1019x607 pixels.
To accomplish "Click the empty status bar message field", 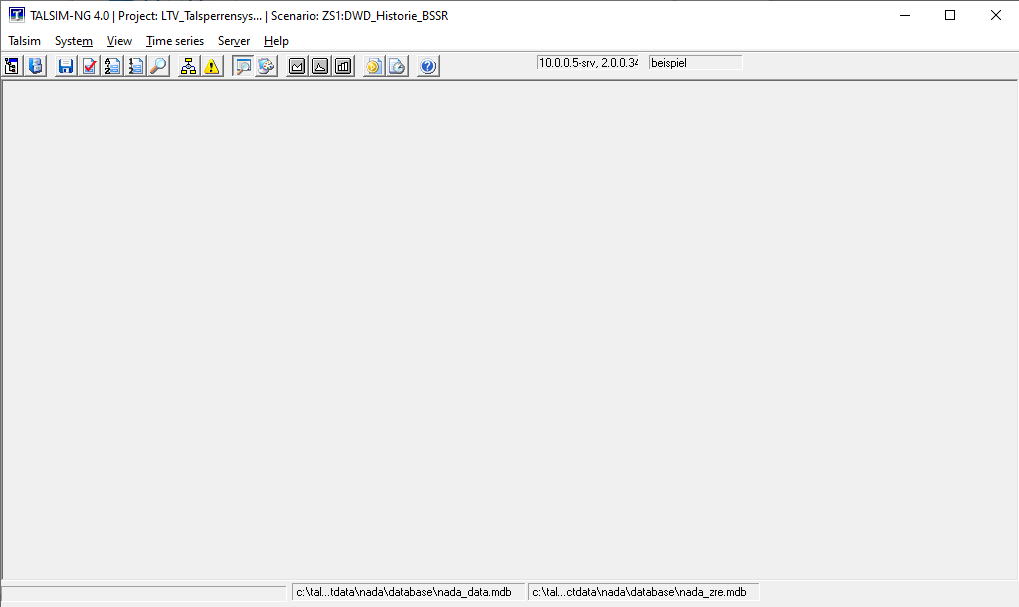I will [x=144, y=593].
